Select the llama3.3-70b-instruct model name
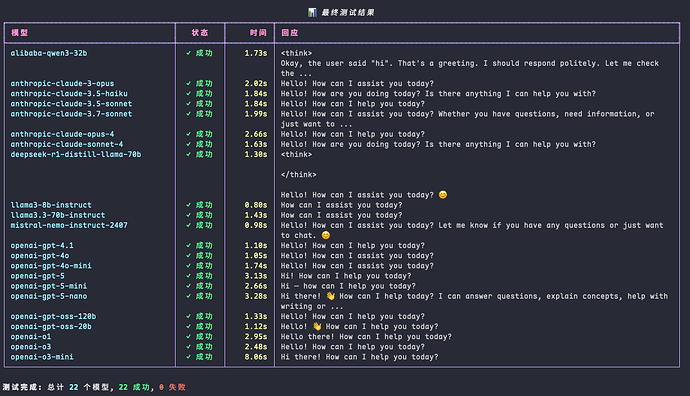This screenshot has width=690, height=396. (x=58, y=215)
